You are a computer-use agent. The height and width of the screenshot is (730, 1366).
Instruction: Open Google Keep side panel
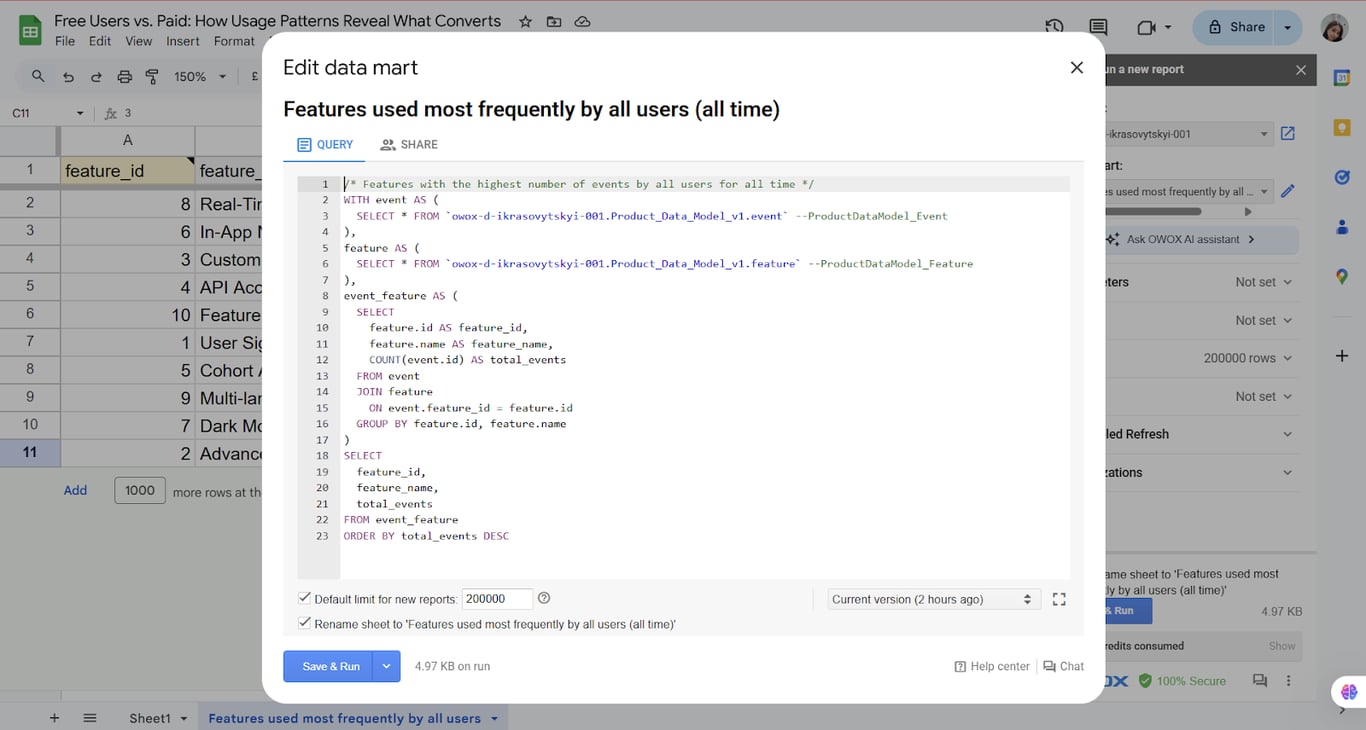point(1342,128)
